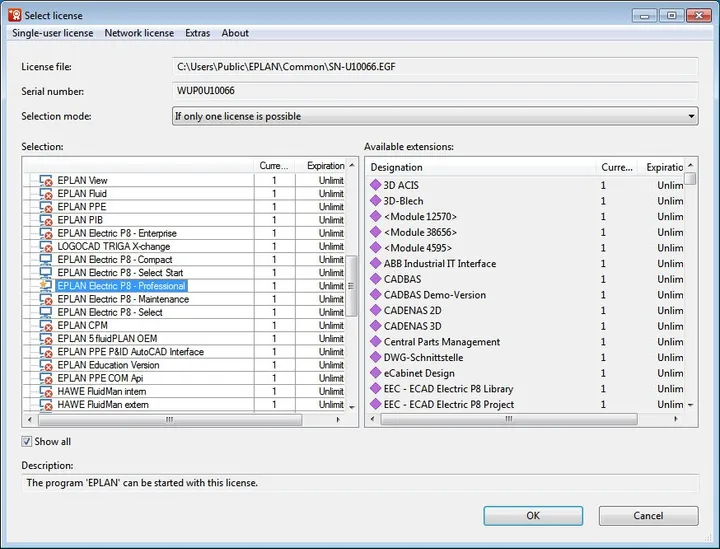Click the Select license window title icon
Viewport: 720px width, 549px height.
(x=15, y=15)
